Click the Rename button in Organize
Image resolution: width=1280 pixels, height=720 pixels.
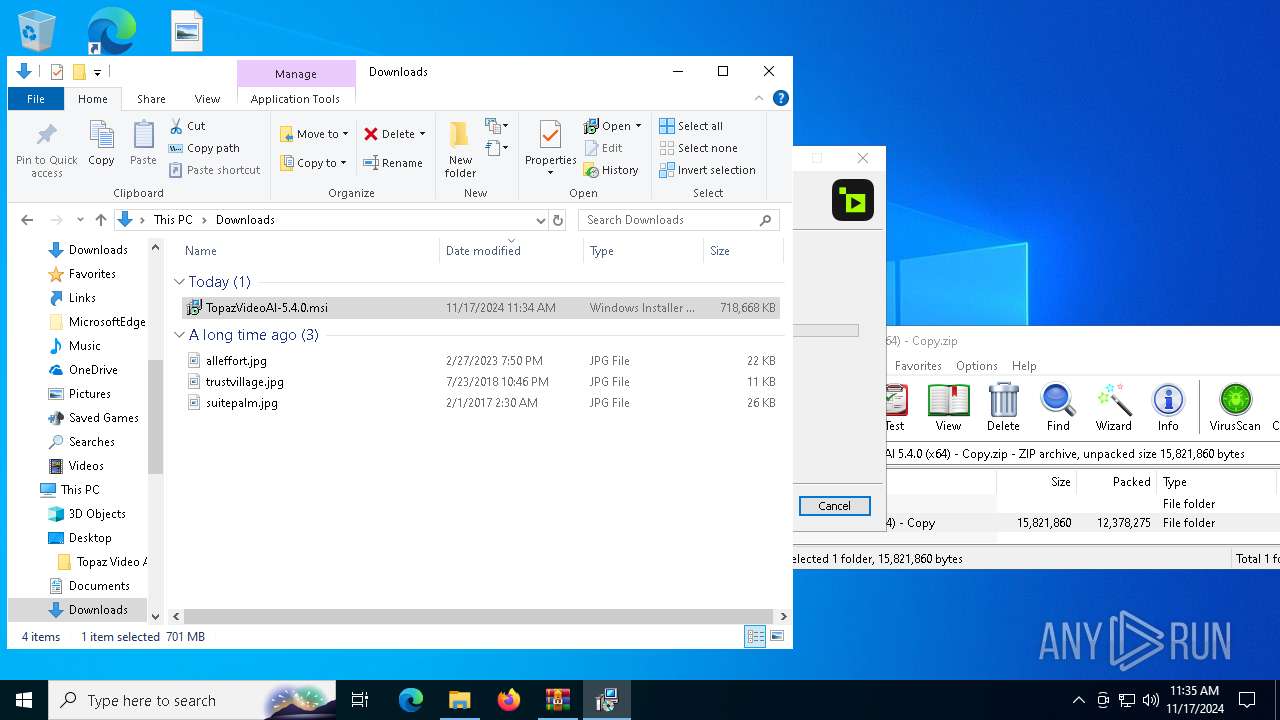393,163
